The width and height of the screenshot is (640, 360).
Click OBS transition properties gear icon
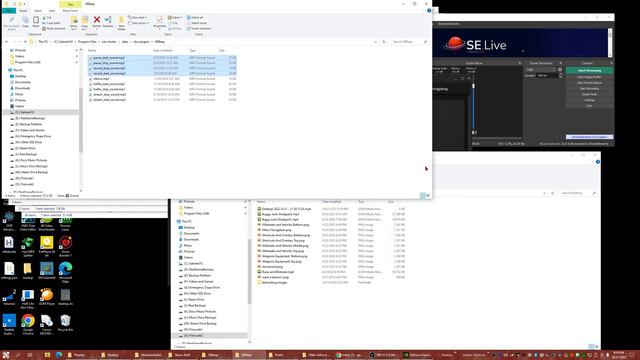pyautogui.click(x=560, y=70)
